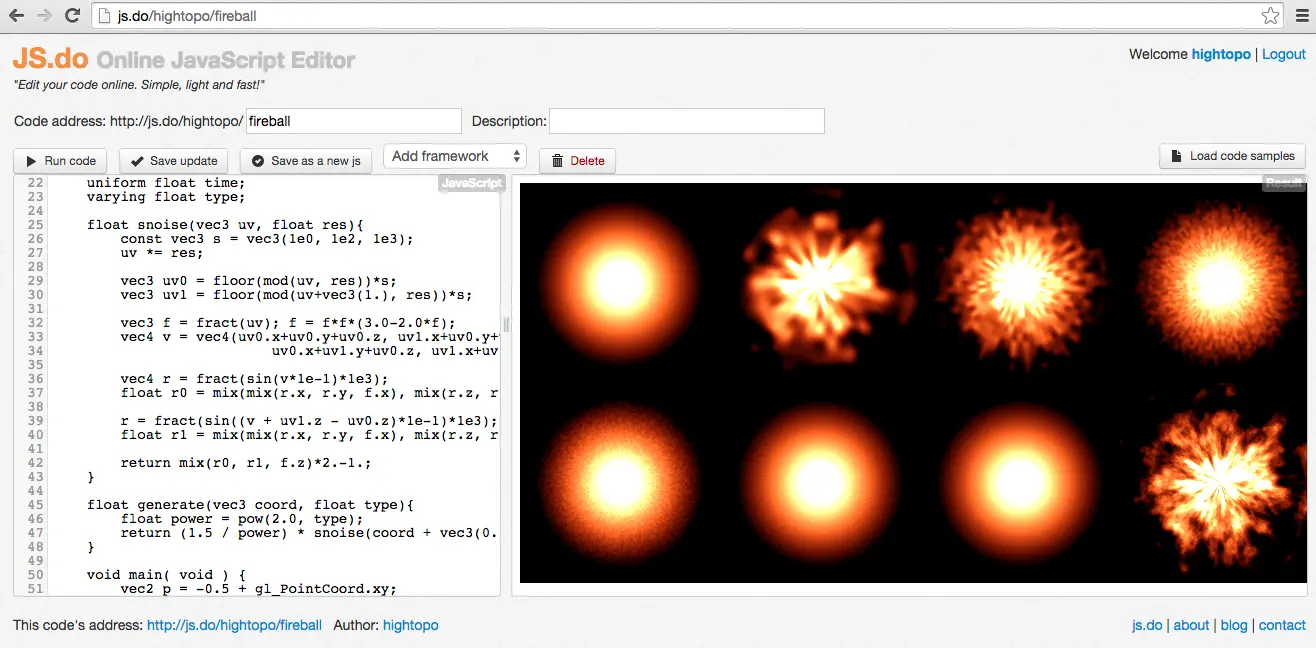
Task: Click the bookmark star in the address bar
Action: pyautogui.click(x=1270, y=15)
